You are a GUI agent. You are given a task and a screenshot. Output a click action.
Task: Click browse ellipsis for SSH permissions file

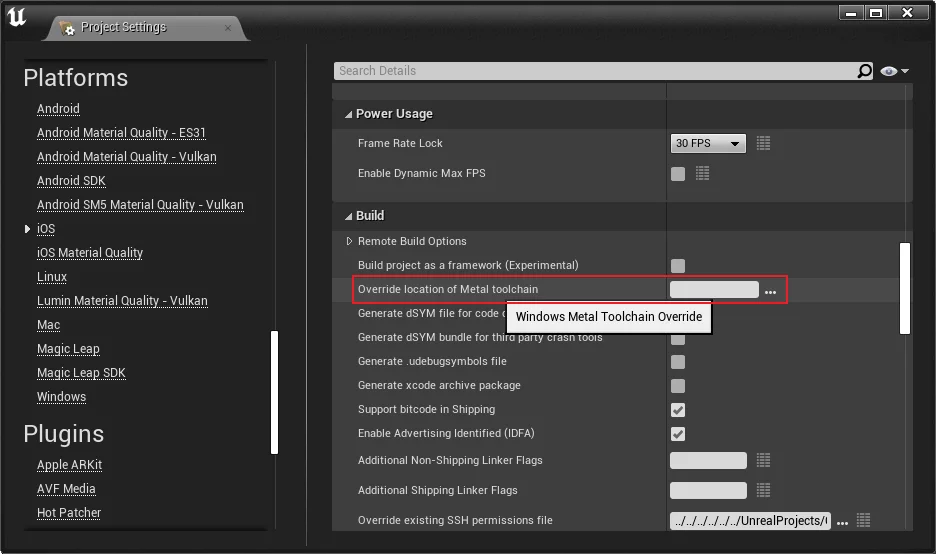pos(842,522)
